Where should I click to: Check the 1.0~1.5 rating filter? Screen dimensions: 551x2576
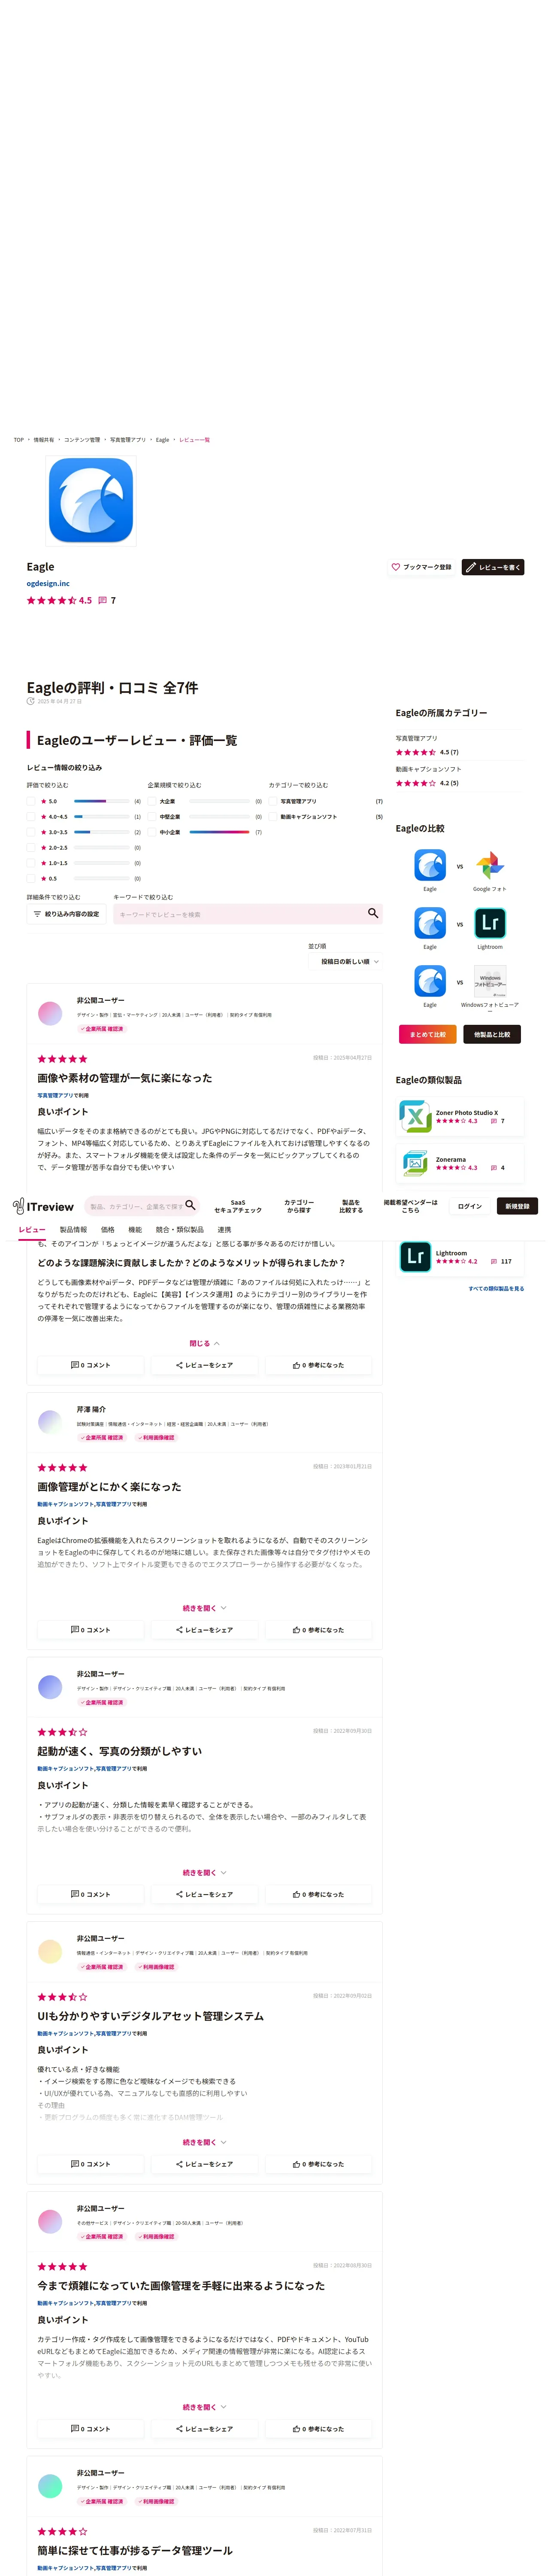[x=31, y=863]
